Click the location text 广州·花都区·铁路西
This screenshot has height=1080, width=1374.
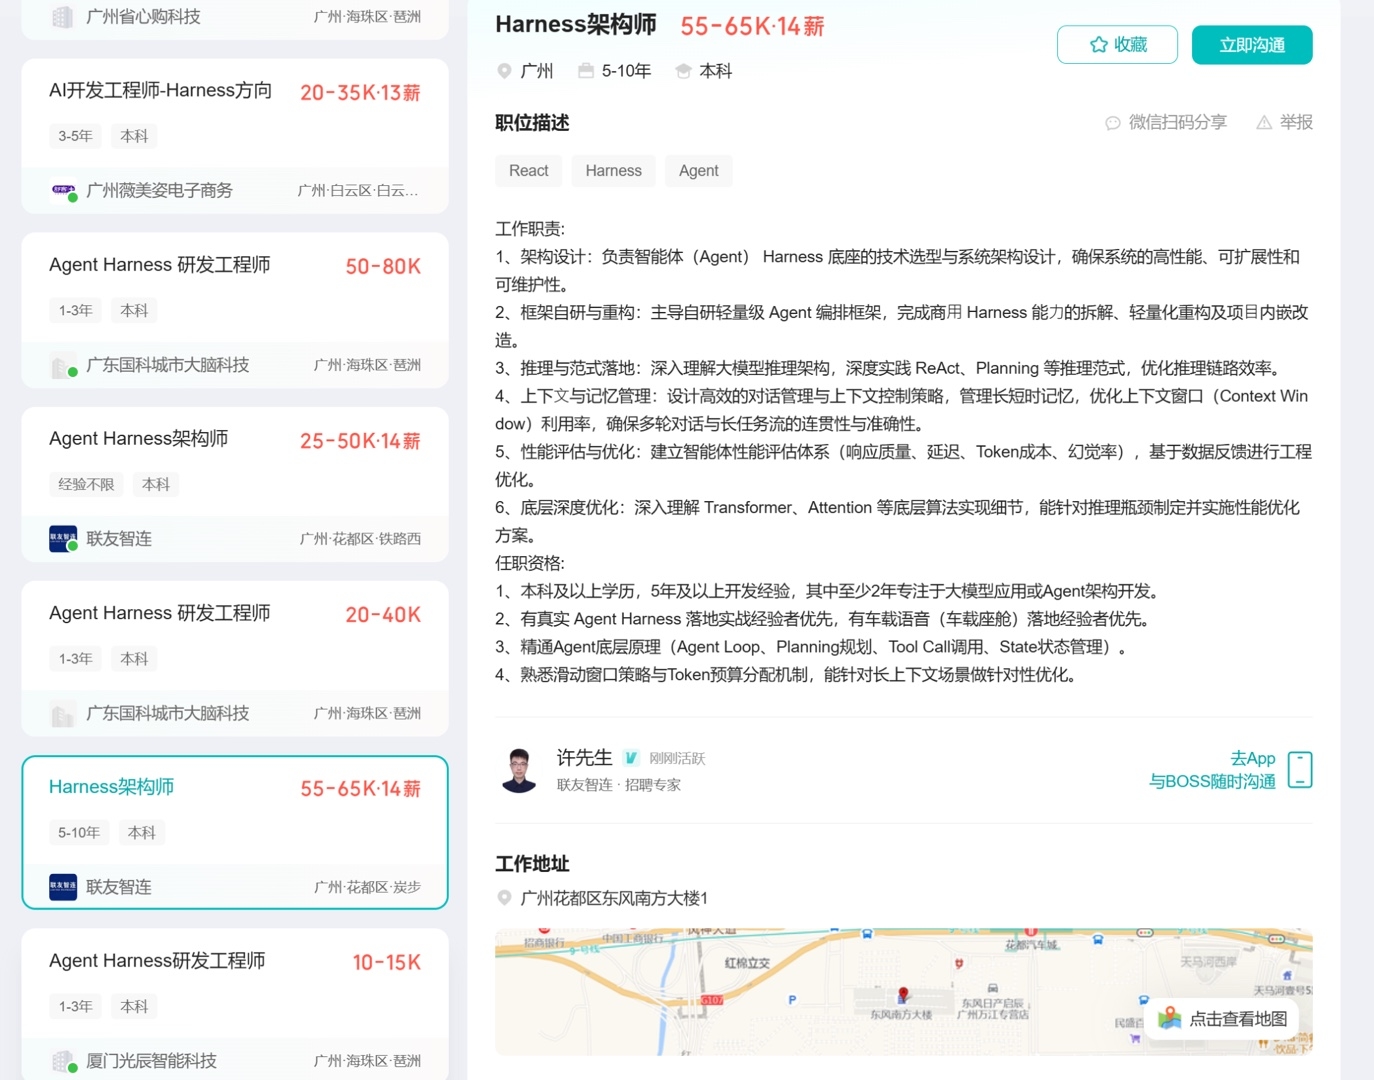tap(360, 539)
